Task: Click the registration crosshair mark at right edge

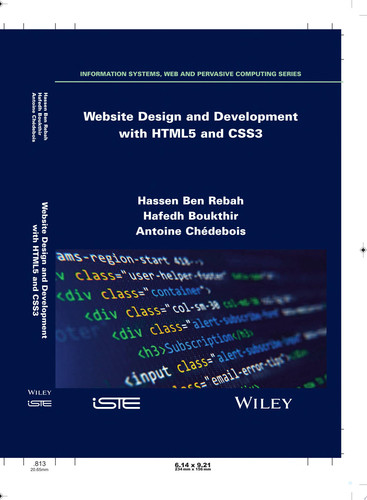Action: [x=363, y=250]
